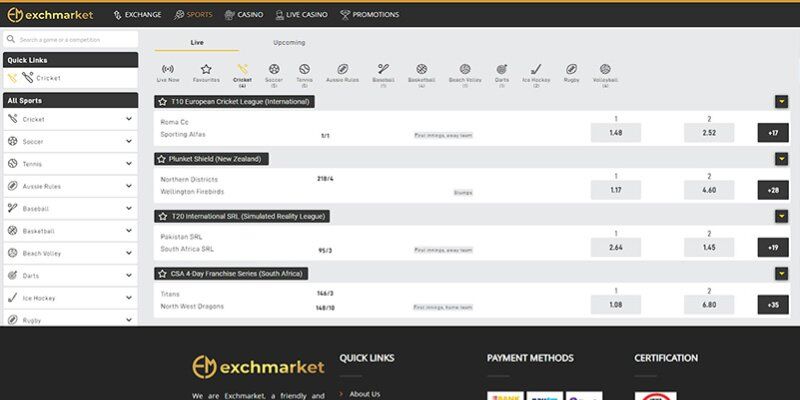Bet 2.64 on Pakistan SRL
Image resolution: width=800 pixels, height=400 pixels.
coord(616,247)
